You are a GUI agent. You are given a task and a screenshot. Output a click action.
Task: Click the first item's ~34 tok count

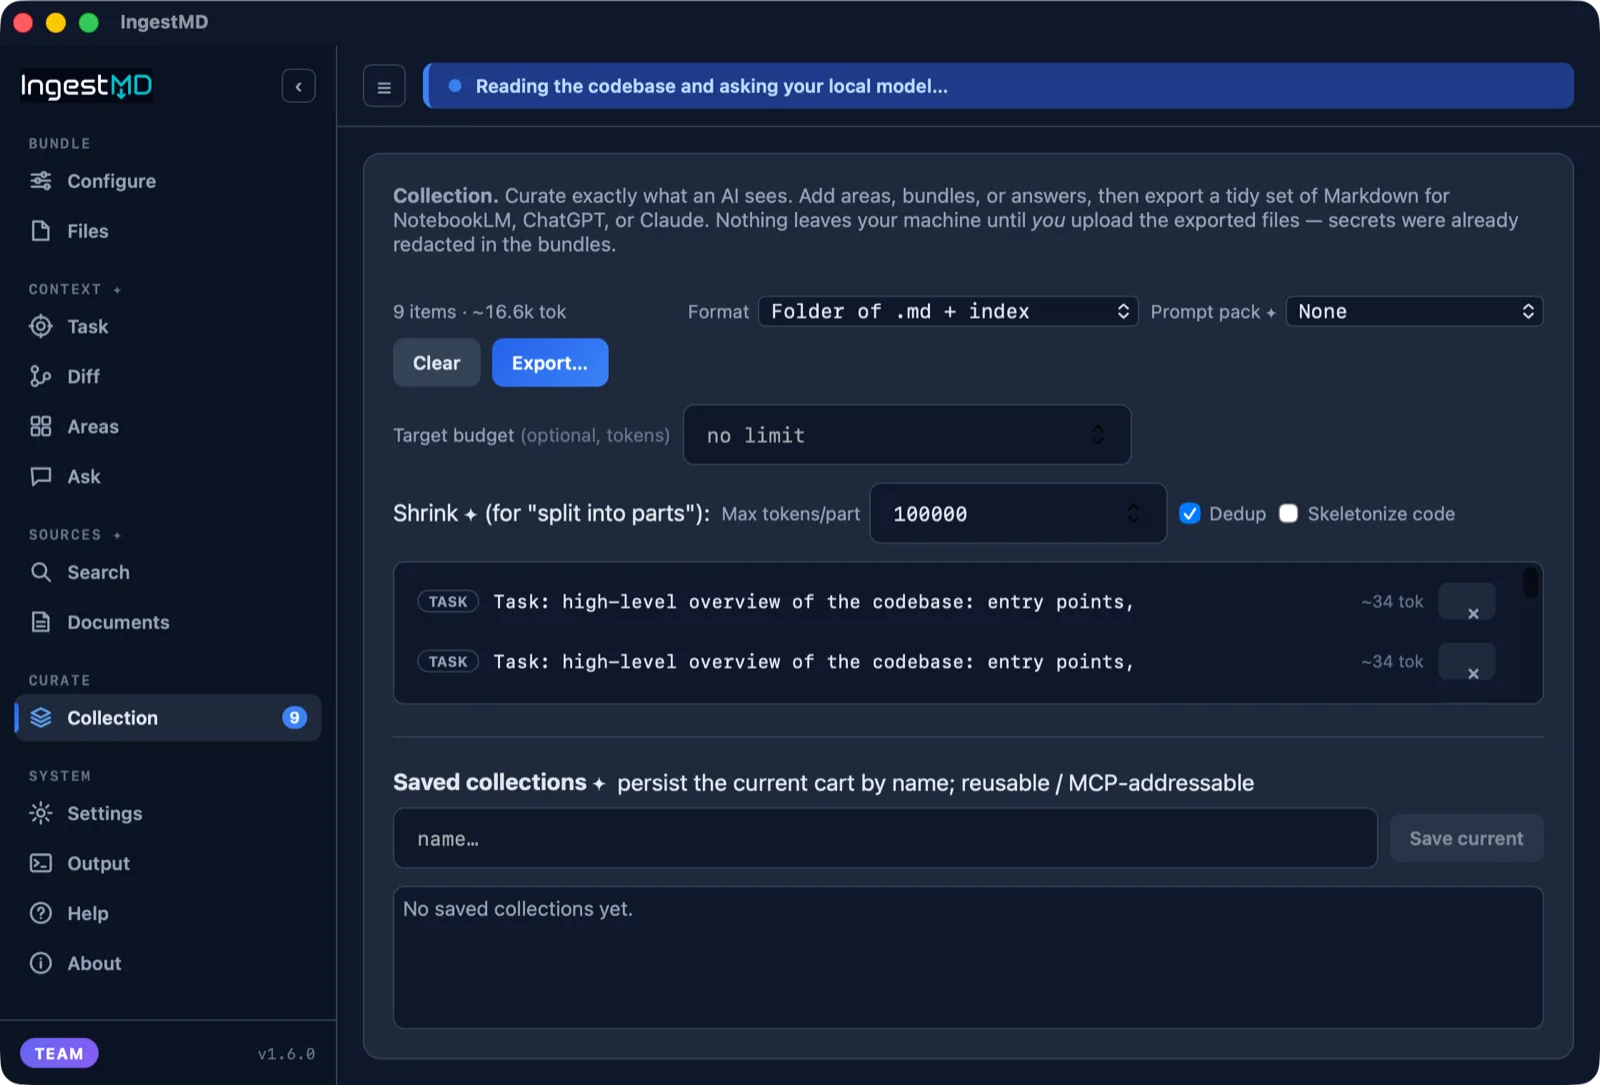click(x=1392, y=602)
